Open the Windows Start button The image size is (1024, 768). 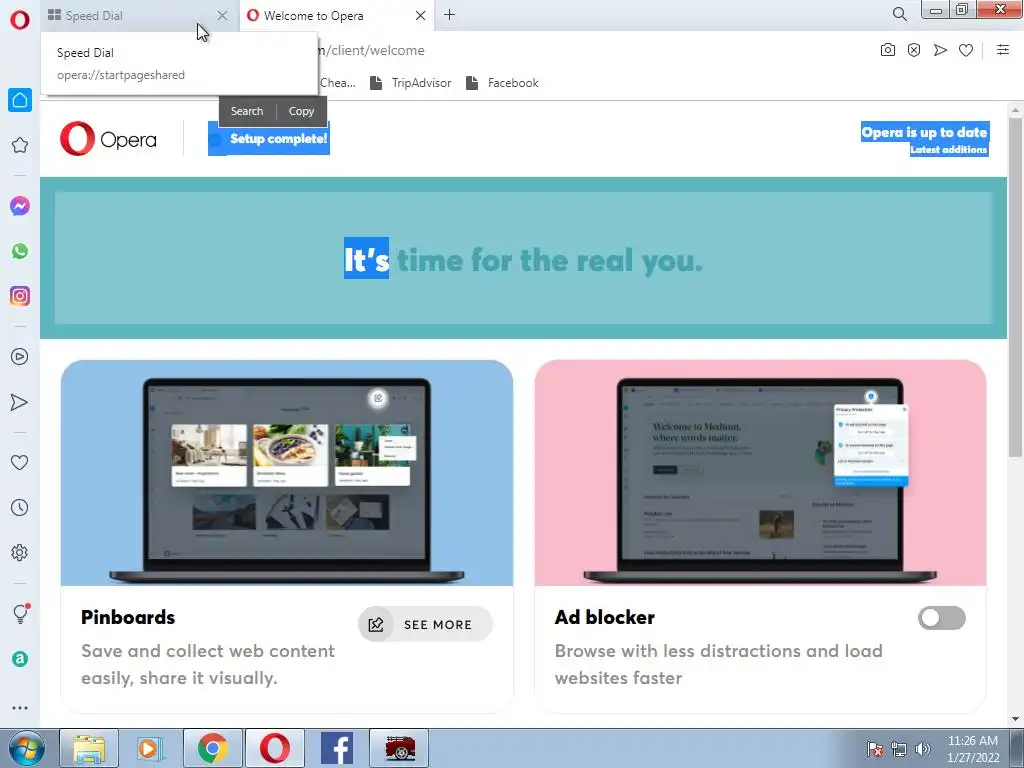[27, 748]
